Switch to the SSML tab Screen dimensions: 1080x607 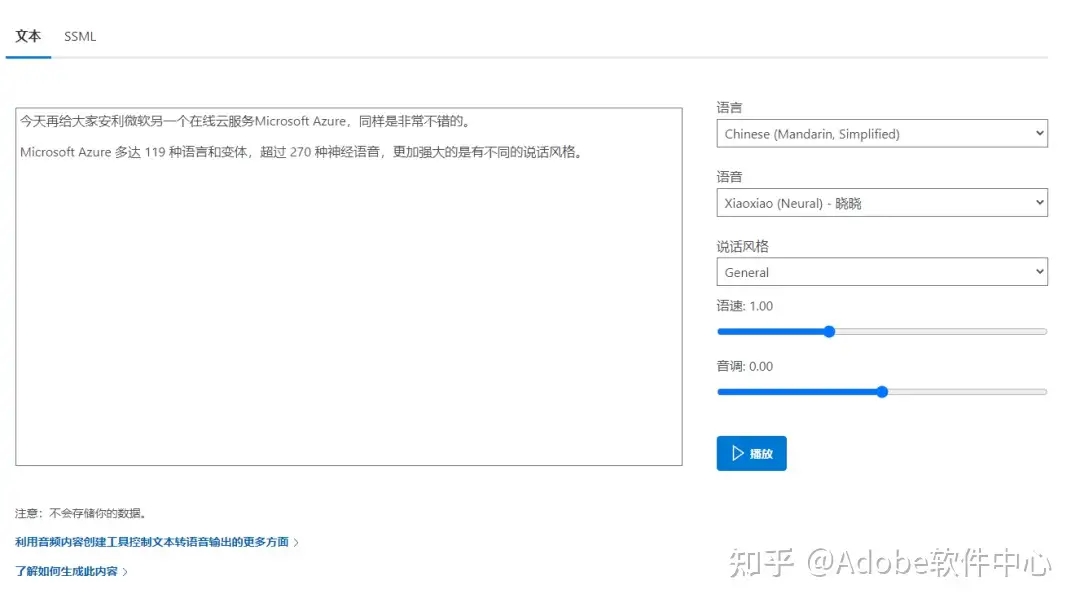[79, 36]
